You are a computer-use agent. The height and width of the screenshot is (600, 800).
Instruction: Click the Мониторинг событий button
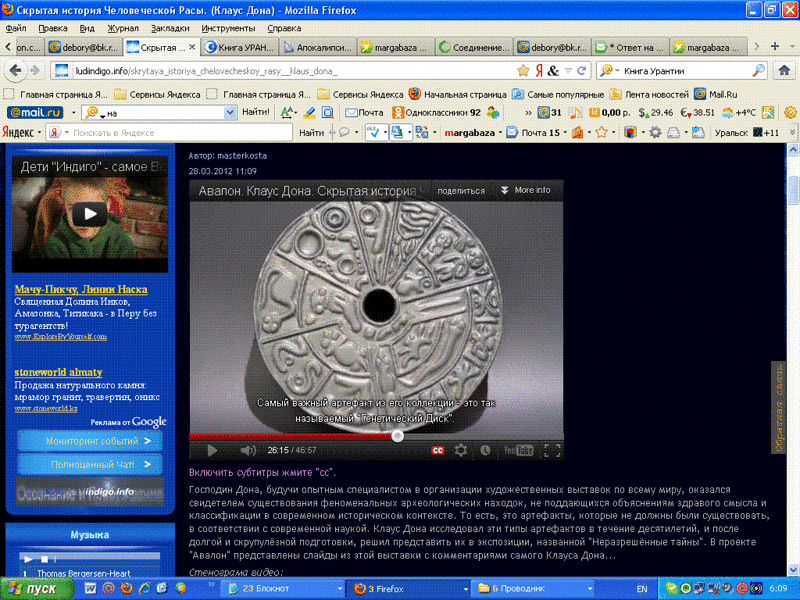click(90, 441)
